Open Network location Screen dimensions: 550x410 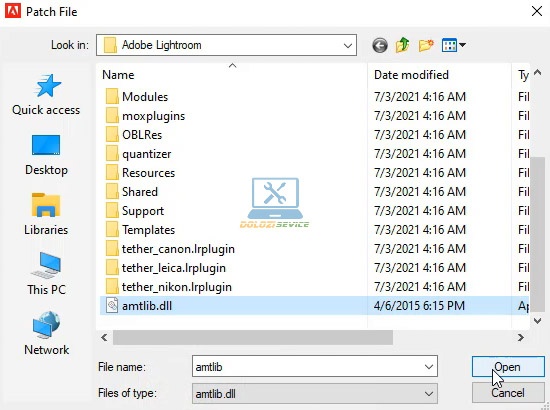point(46,334)
